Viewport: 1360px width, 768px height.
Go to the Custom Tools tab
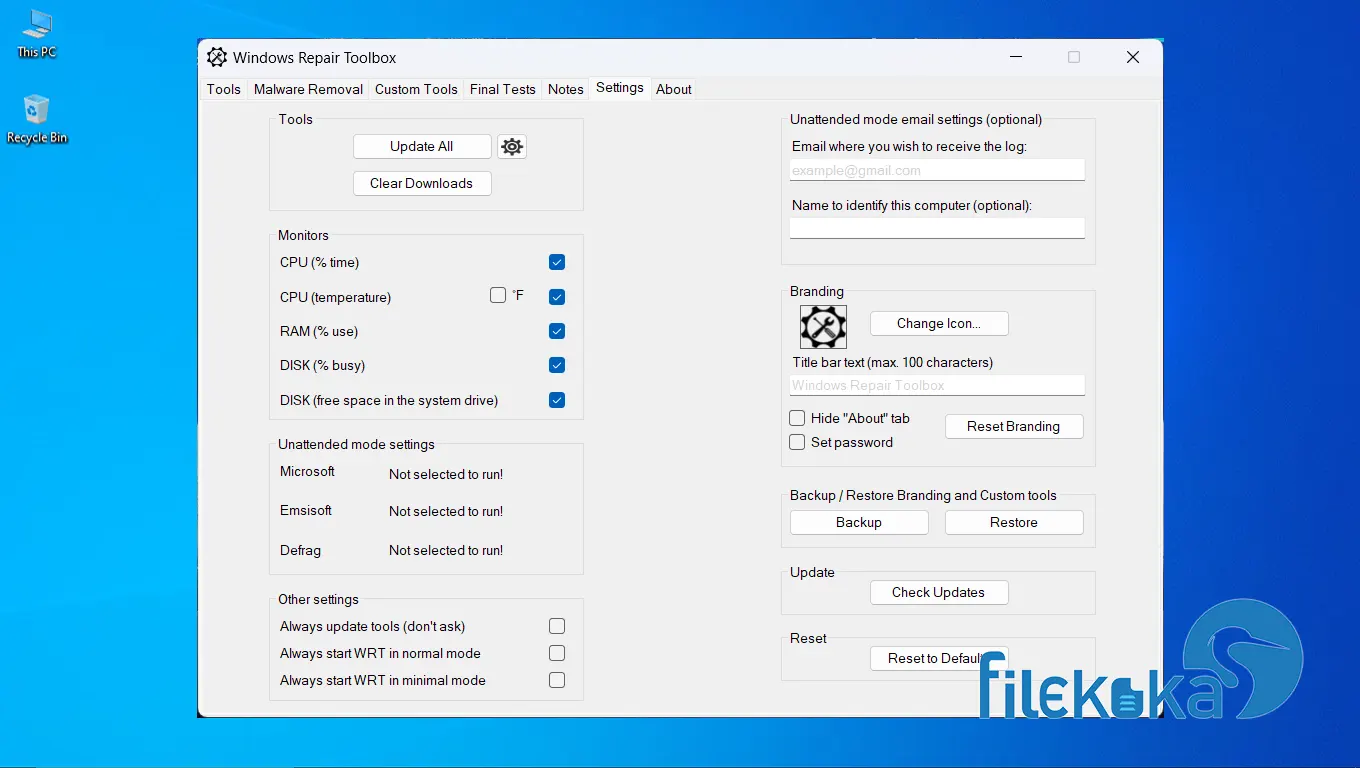[416, 89]
